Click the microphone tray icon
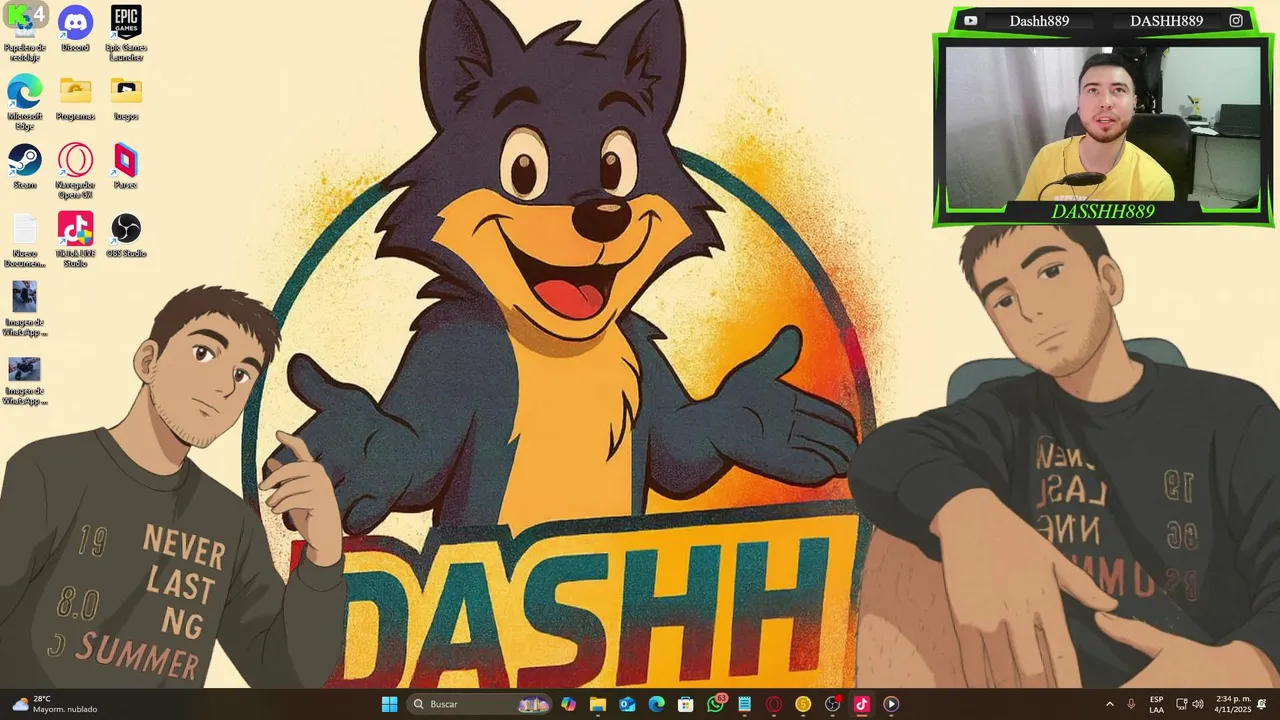The image size is (1280, 720). pos(1131,704)
